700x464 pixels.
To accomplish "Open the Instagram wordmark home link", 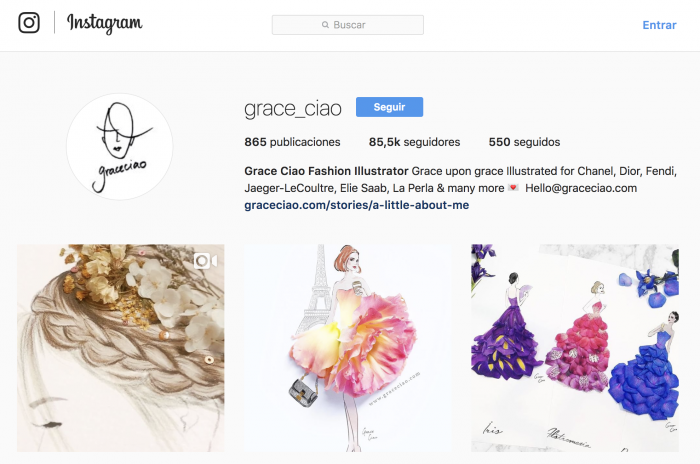I will point(105,23).
